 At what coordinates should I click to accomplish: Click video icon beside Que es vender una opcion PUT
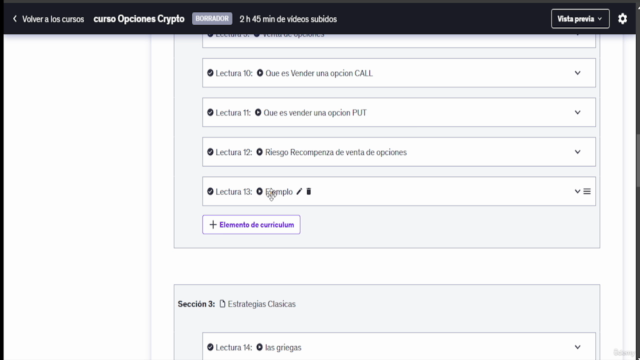tap(258, 112)
